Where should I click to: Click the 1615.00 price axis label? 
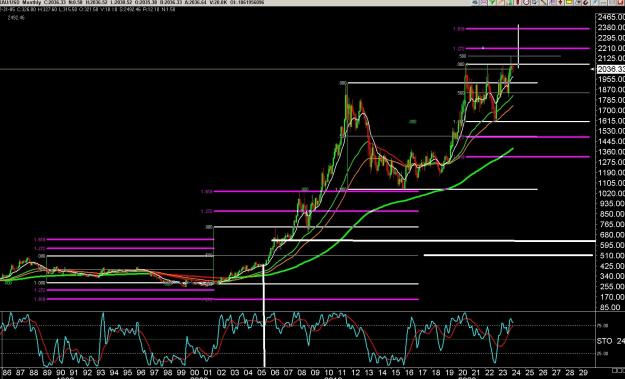click(611, 120)
